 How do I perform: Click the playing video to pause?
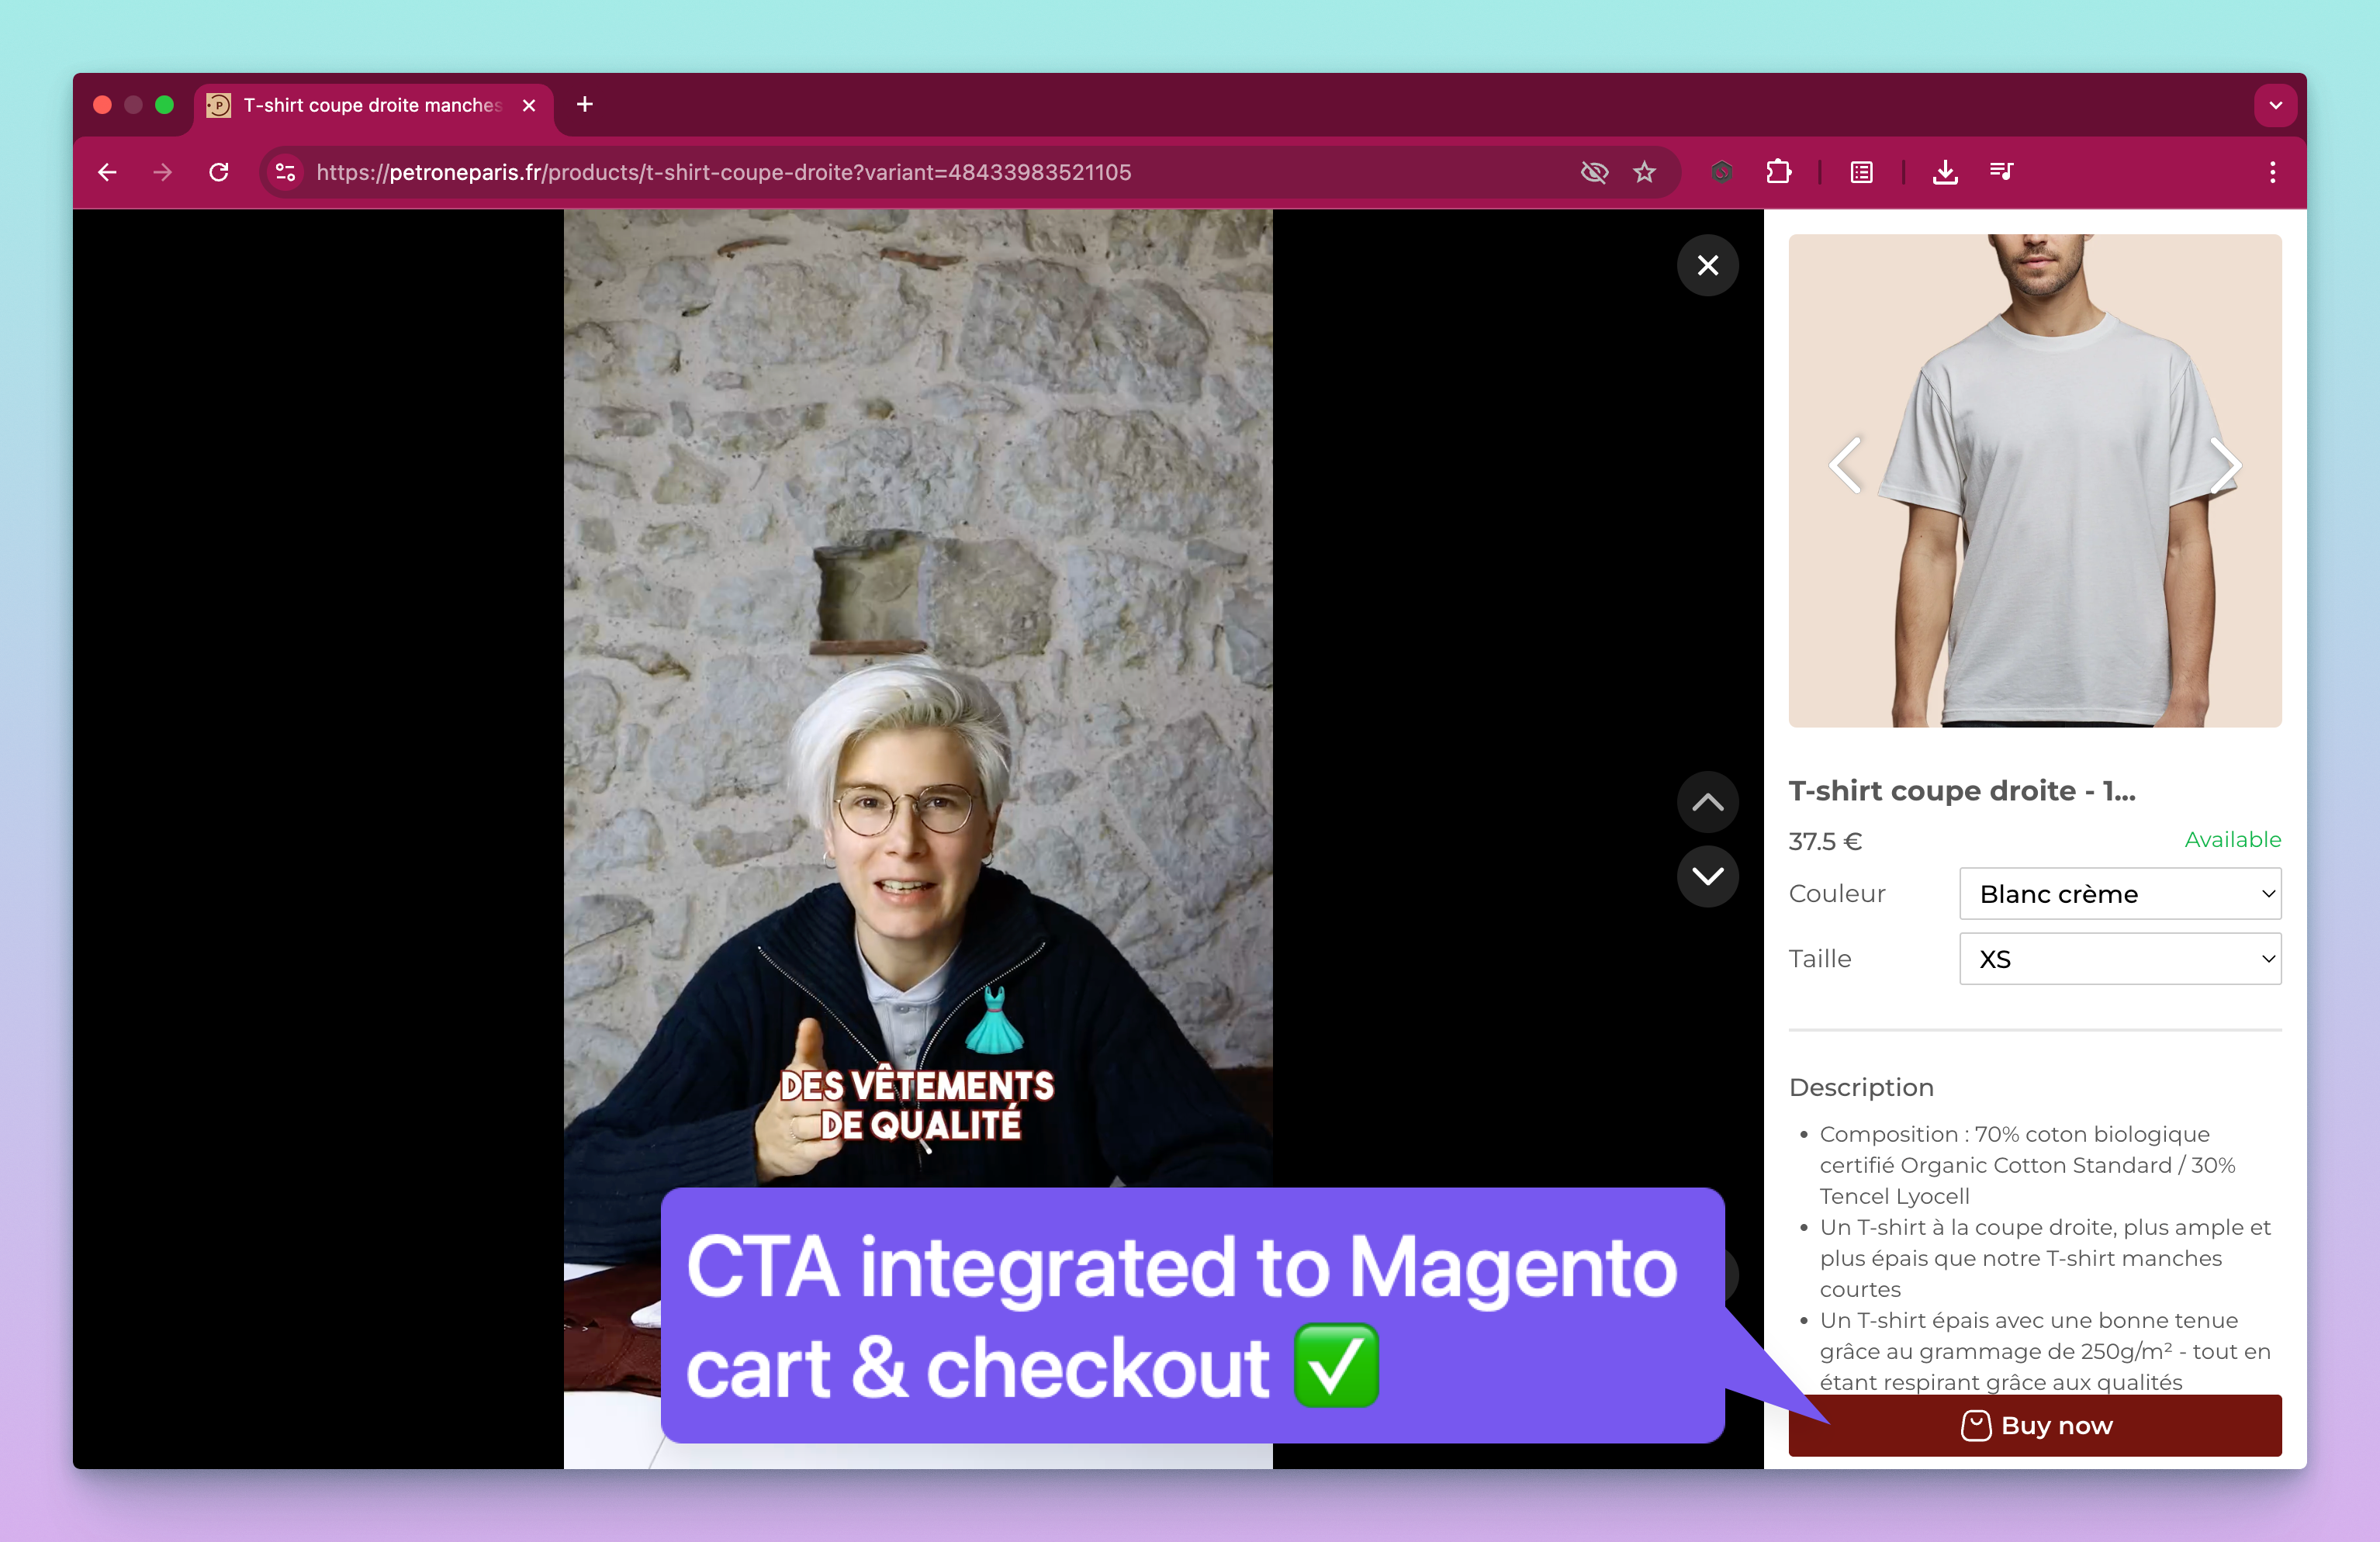coord(918,700)
